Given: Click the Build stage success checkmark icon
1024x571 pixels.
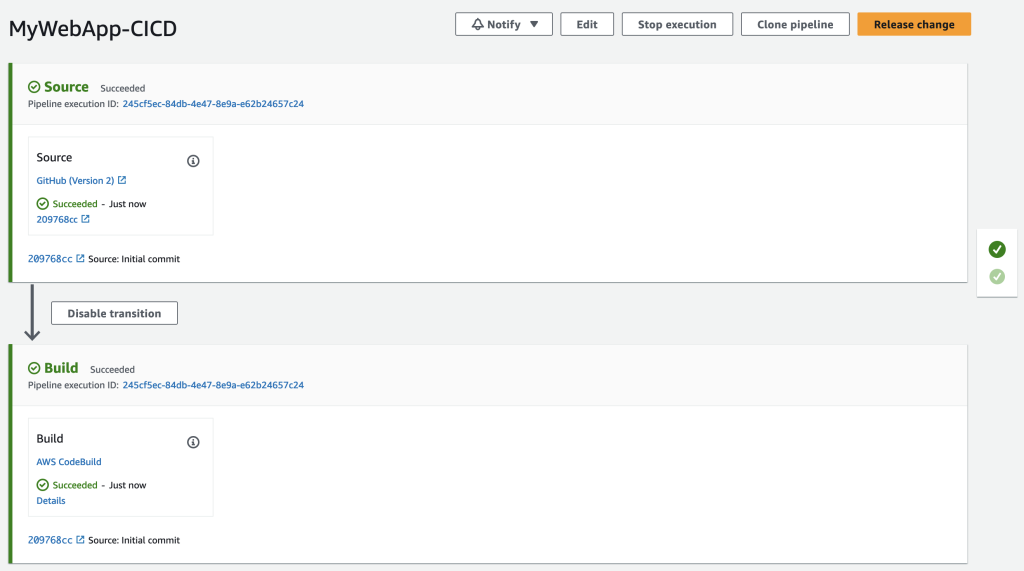Looking at the screenshot, I should [x=34, y=368].
